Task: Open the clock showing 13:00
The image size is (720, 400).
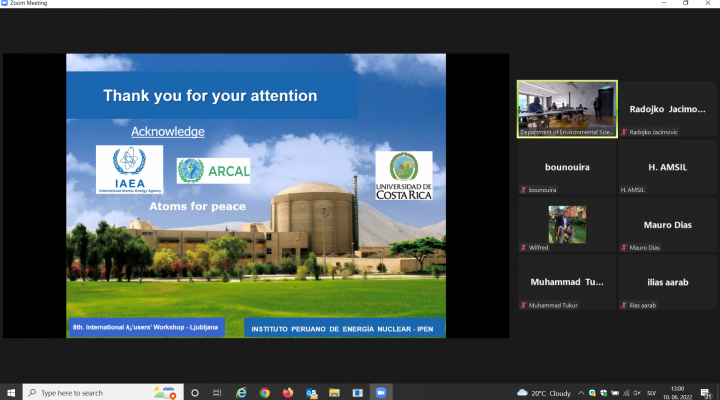Action: 677,393
